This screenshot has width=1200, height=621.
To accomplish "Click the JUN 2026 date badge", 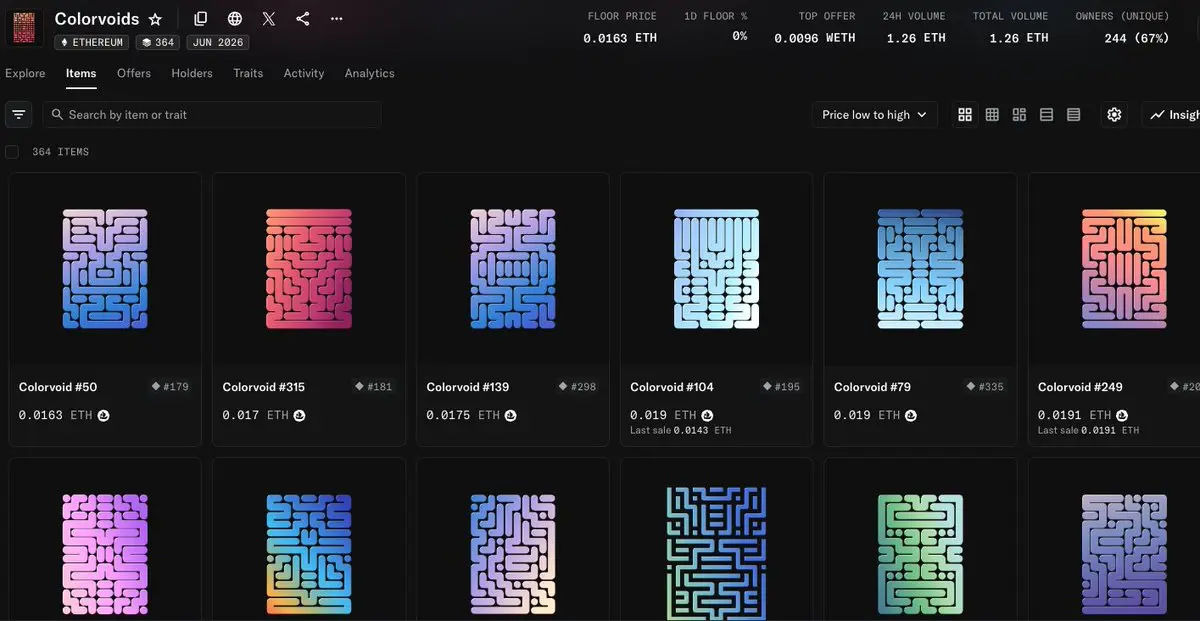I will tap(217, 43).
